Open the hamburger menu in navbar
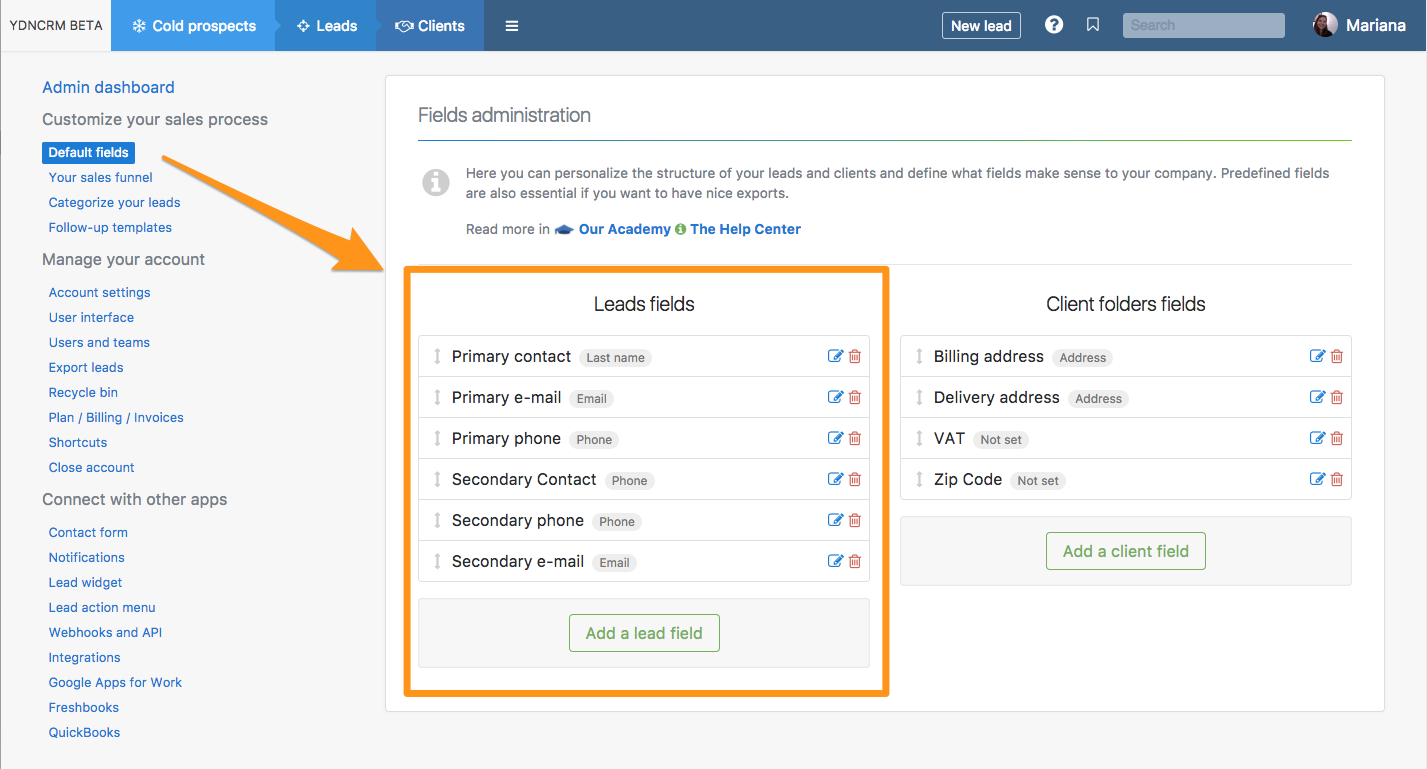Image resolution: width=1427 pixels, height=769 pixels. [x=512, y=26]
